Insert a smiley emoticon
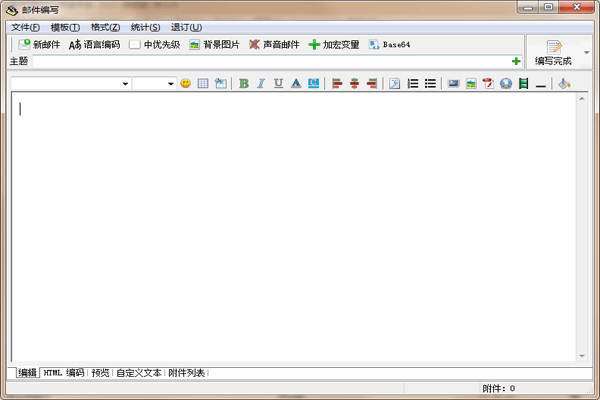Image resolution: width=600 pixels, height=400 pixels. (185, 84)
